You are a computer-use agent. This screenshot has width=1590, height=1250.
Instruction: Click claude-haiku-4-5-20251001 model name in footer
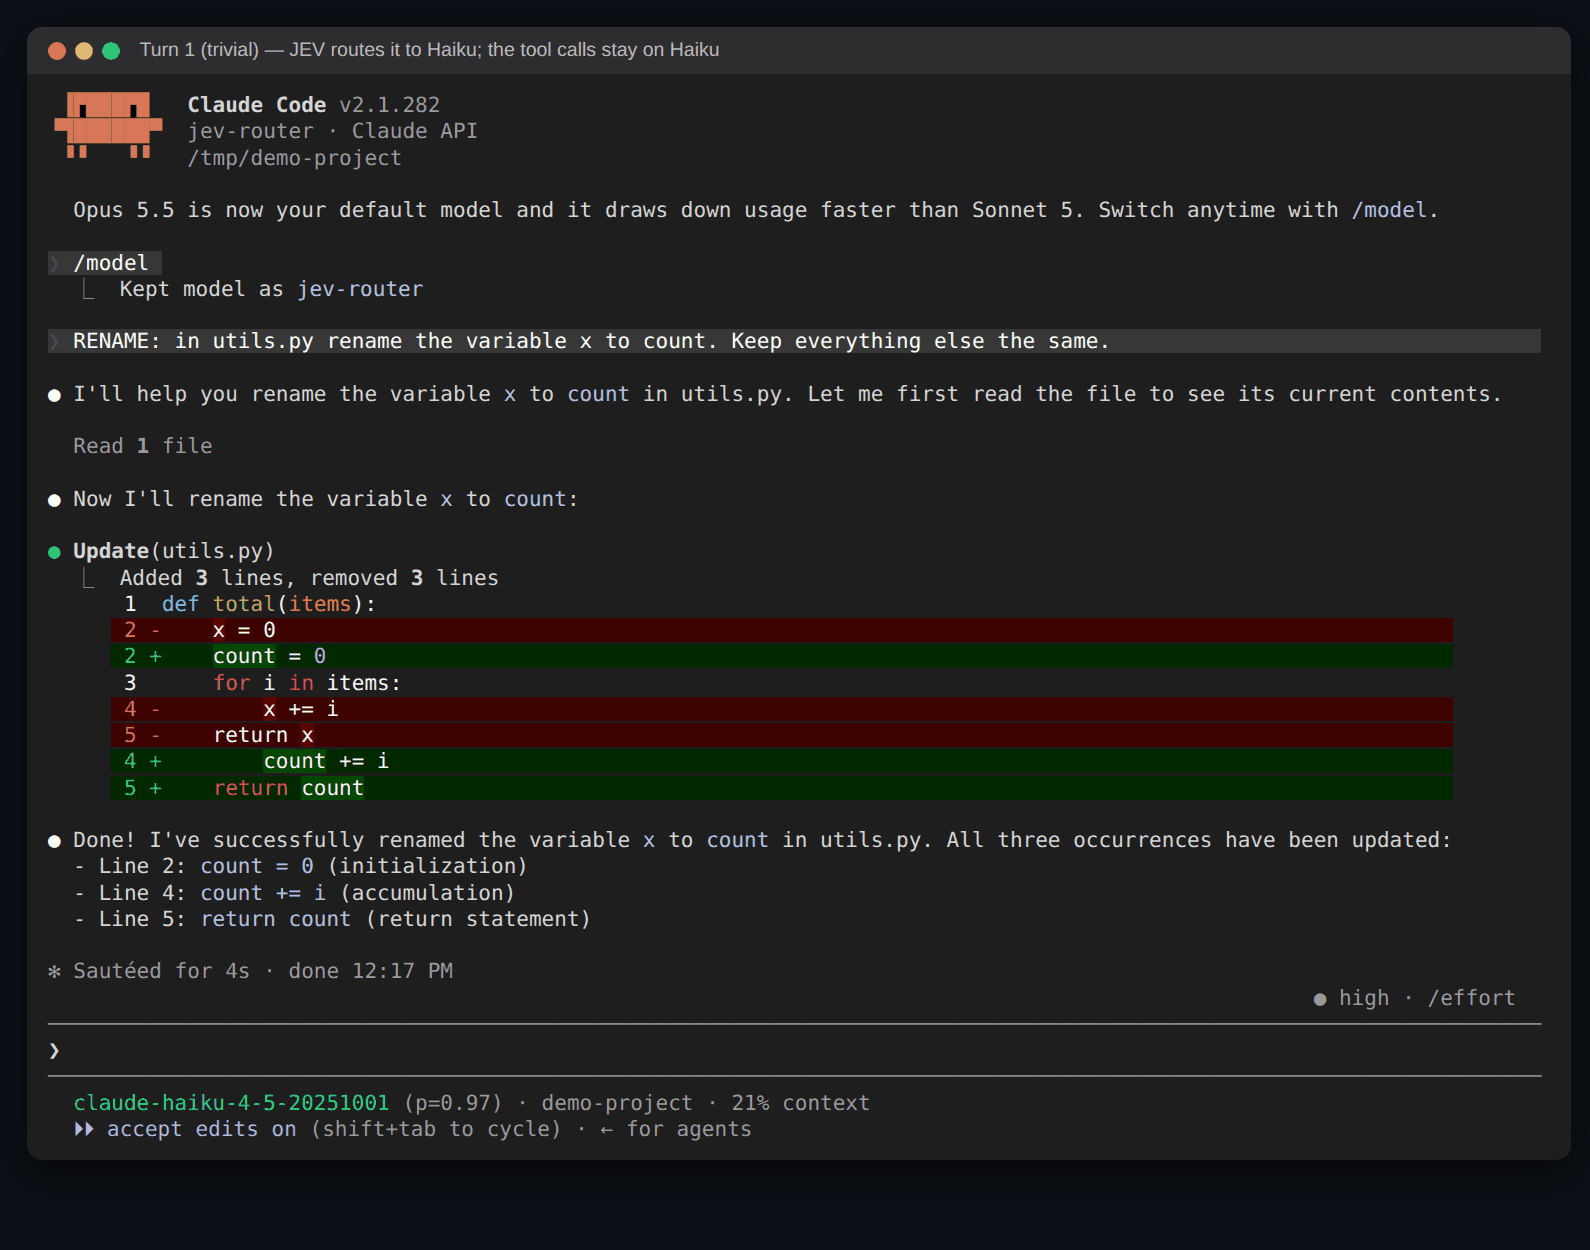(x=231, y=1103)
